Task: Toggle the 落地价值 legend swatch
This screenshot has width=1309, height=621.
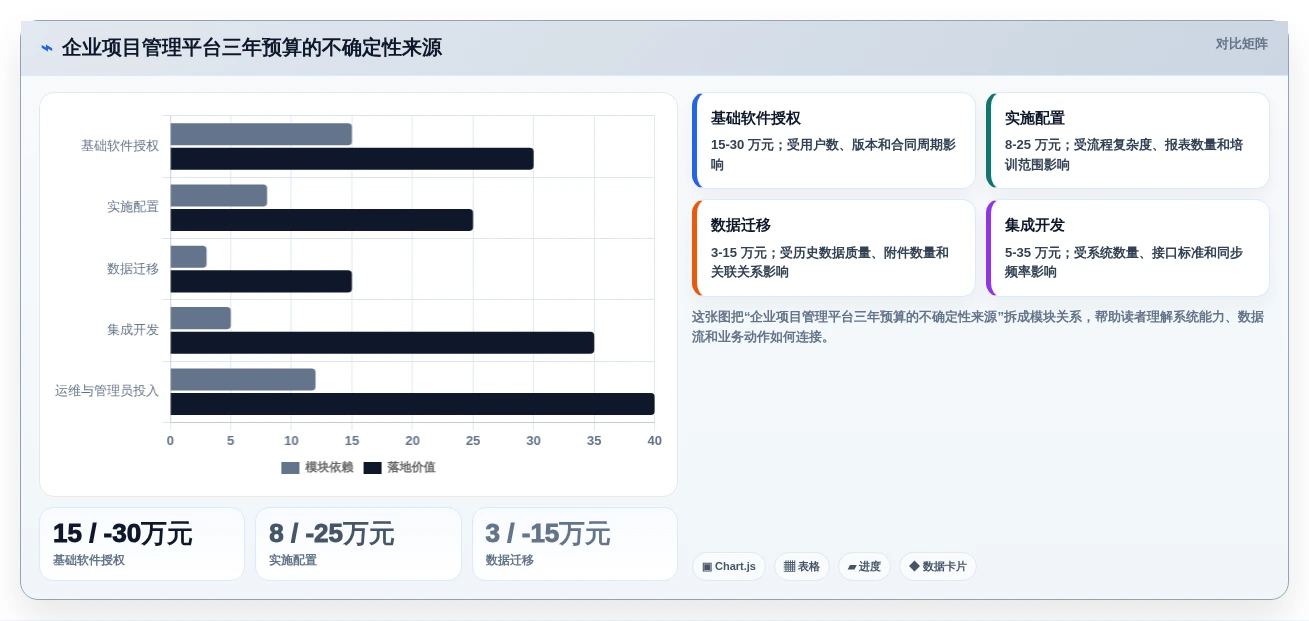Action: click(372, 468)
